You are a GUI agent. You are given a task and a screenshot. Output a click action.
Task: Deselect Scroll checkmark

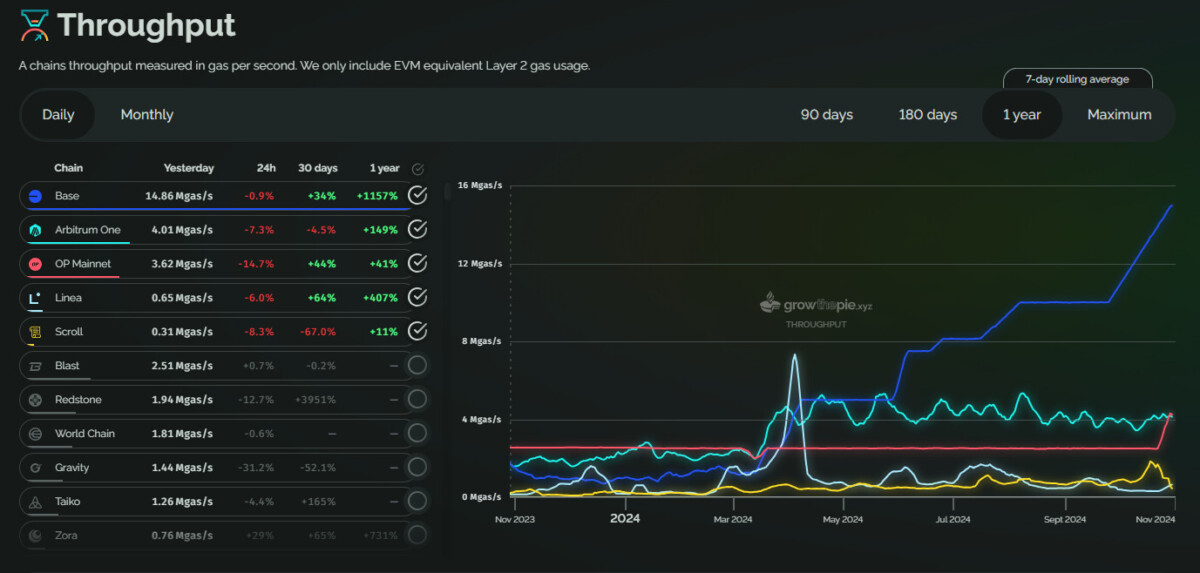click(418, 332)
